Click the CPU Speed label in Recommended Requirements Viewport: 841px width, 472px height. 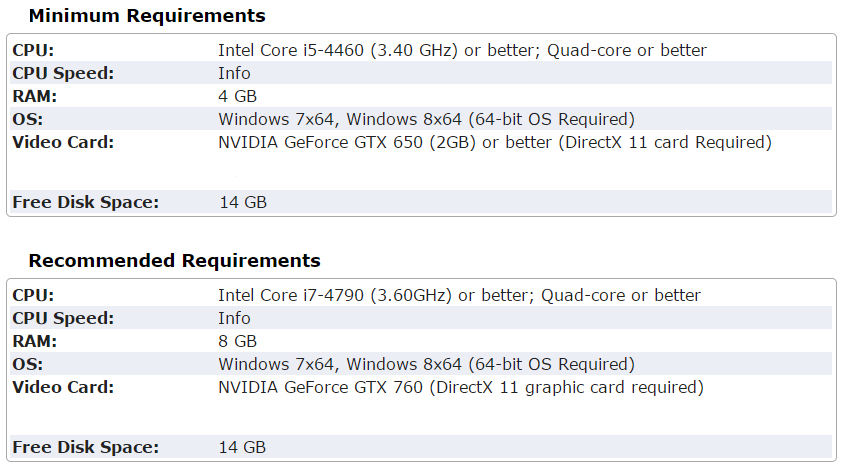pos(63,318)
